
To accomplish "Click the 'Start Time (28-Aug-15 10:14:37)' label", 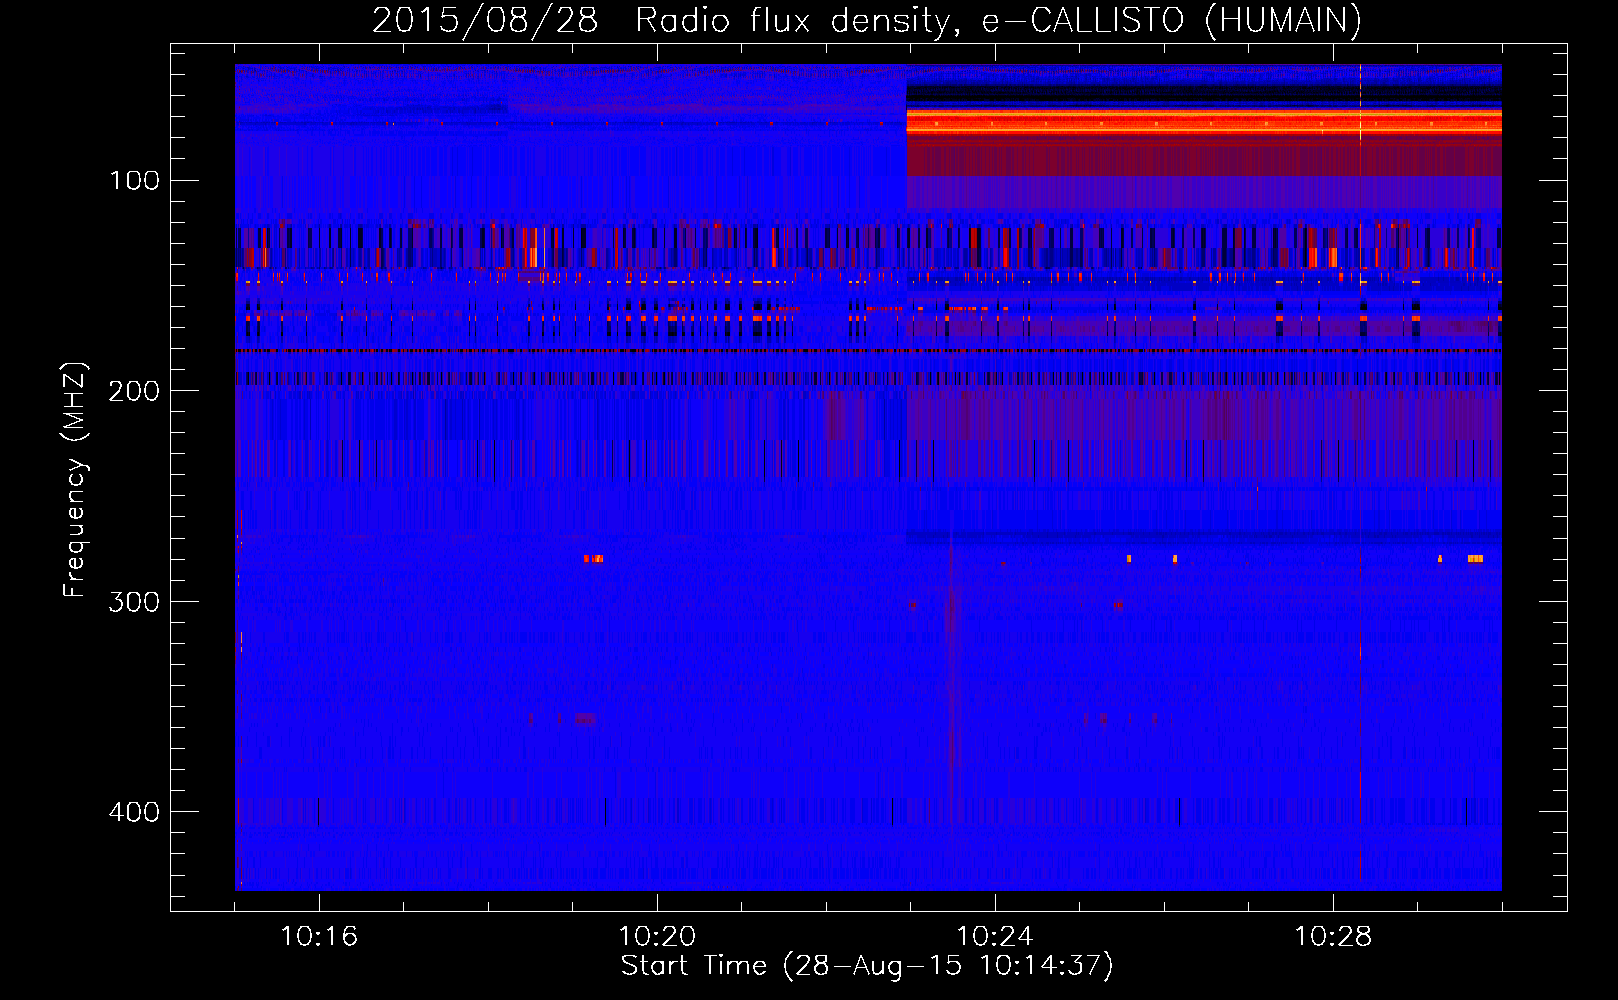I will click(867, 965).
